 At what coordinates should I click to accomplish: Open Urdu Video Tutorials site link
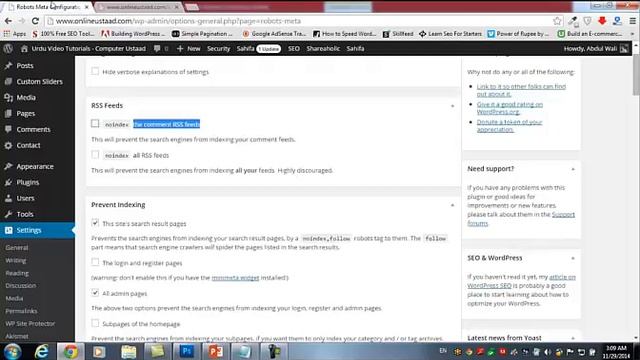[83, 49]
